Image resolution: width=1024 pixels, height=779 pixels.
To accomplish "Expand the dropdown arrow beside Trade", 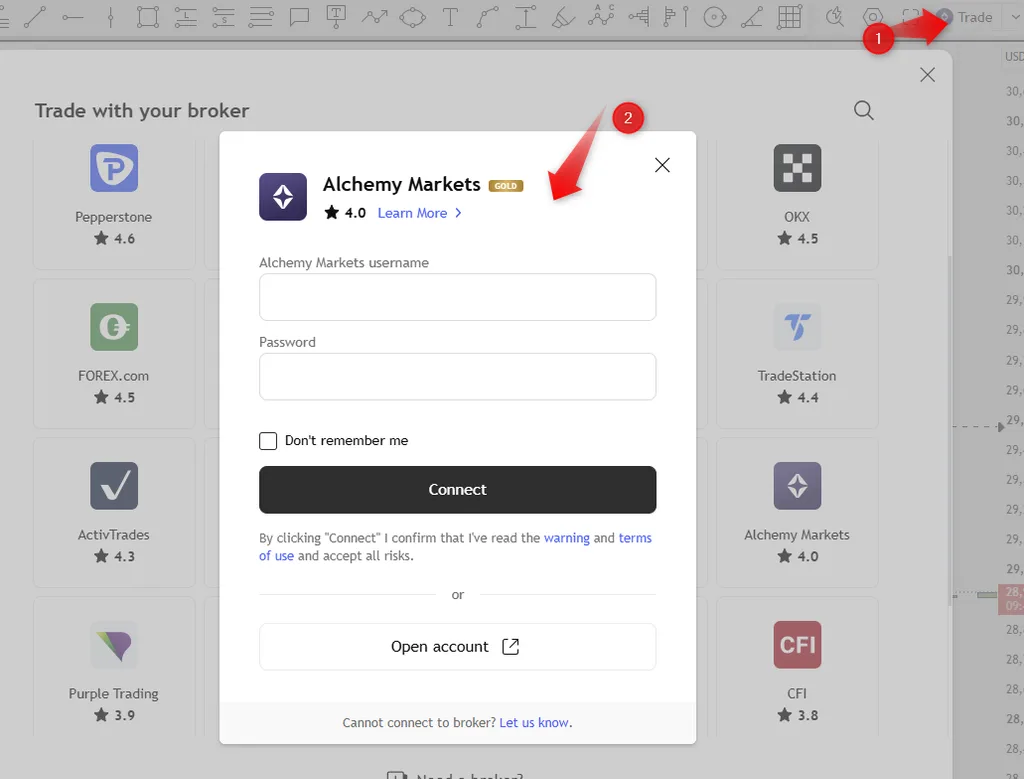I will point(1014,17).
